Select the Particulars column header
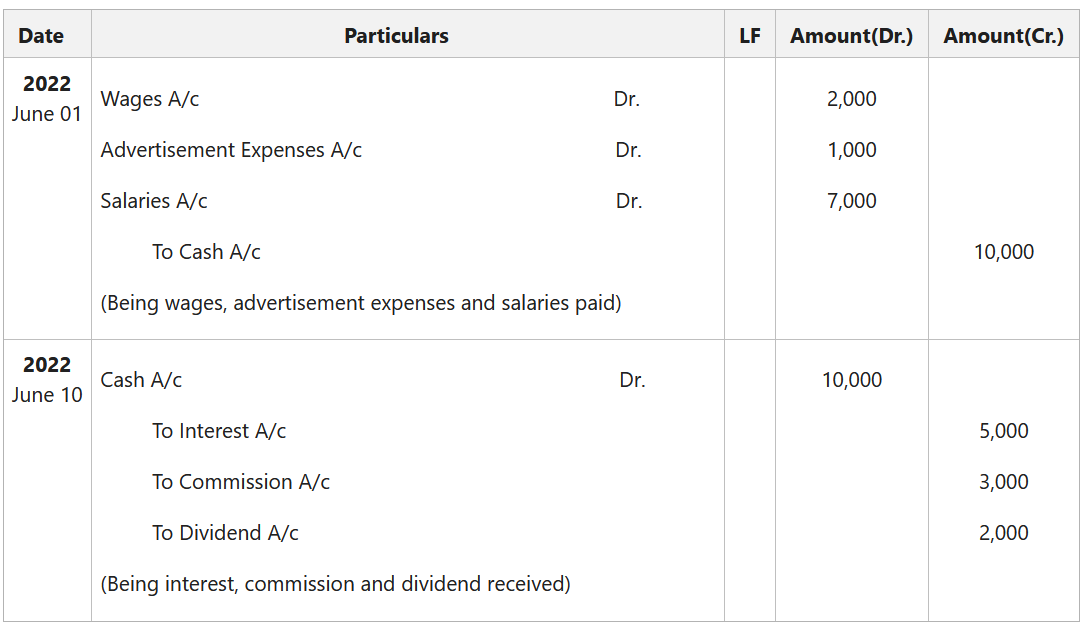The height and width of the screenshot is (635, 1090). pos(396,36)
